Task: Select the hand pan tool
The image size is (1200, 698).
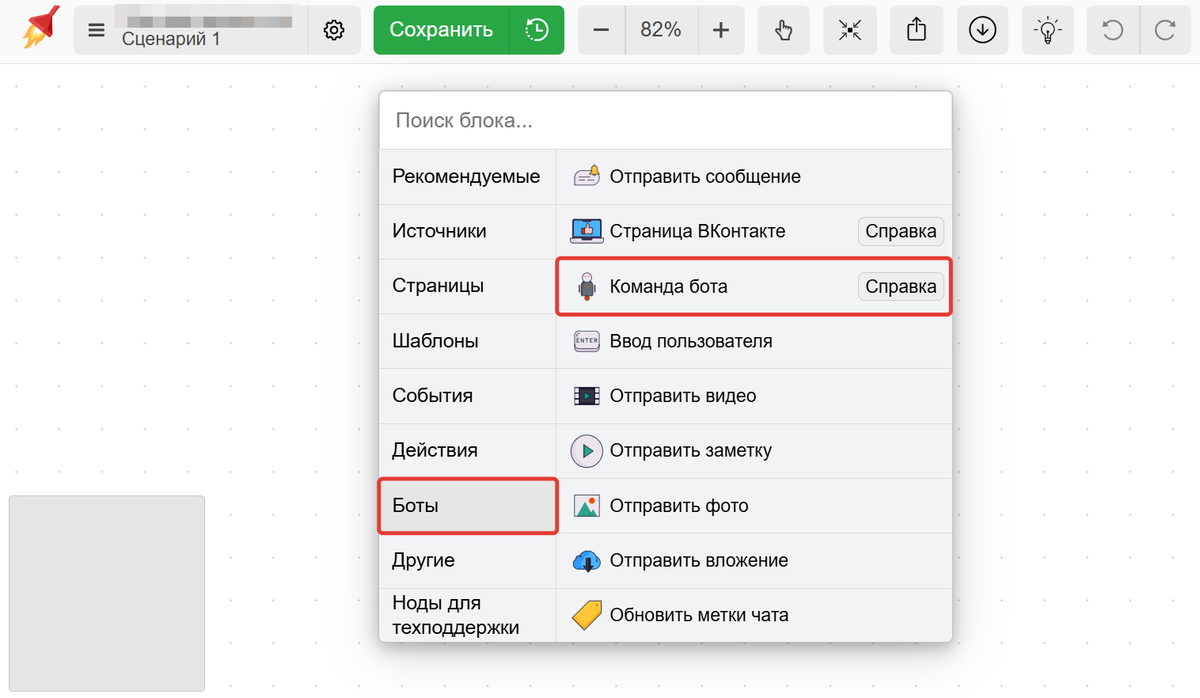Action: click(x=784, y=30)
